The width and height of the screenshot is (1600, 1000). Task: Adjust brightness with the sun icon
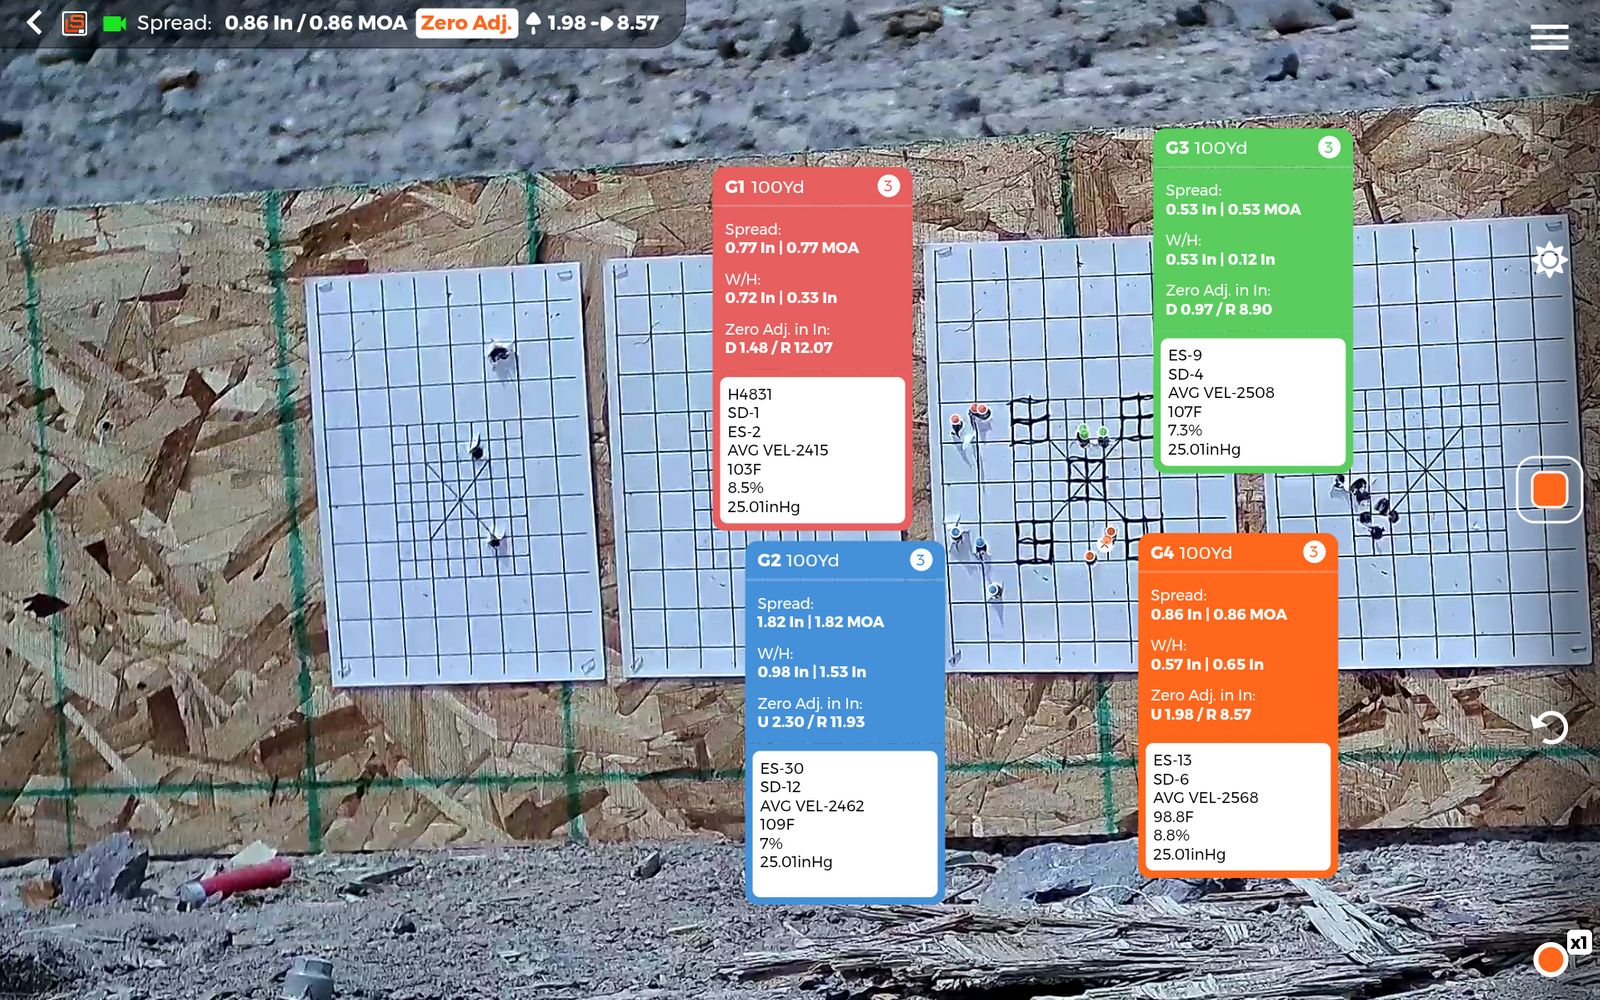[1549, 260]
